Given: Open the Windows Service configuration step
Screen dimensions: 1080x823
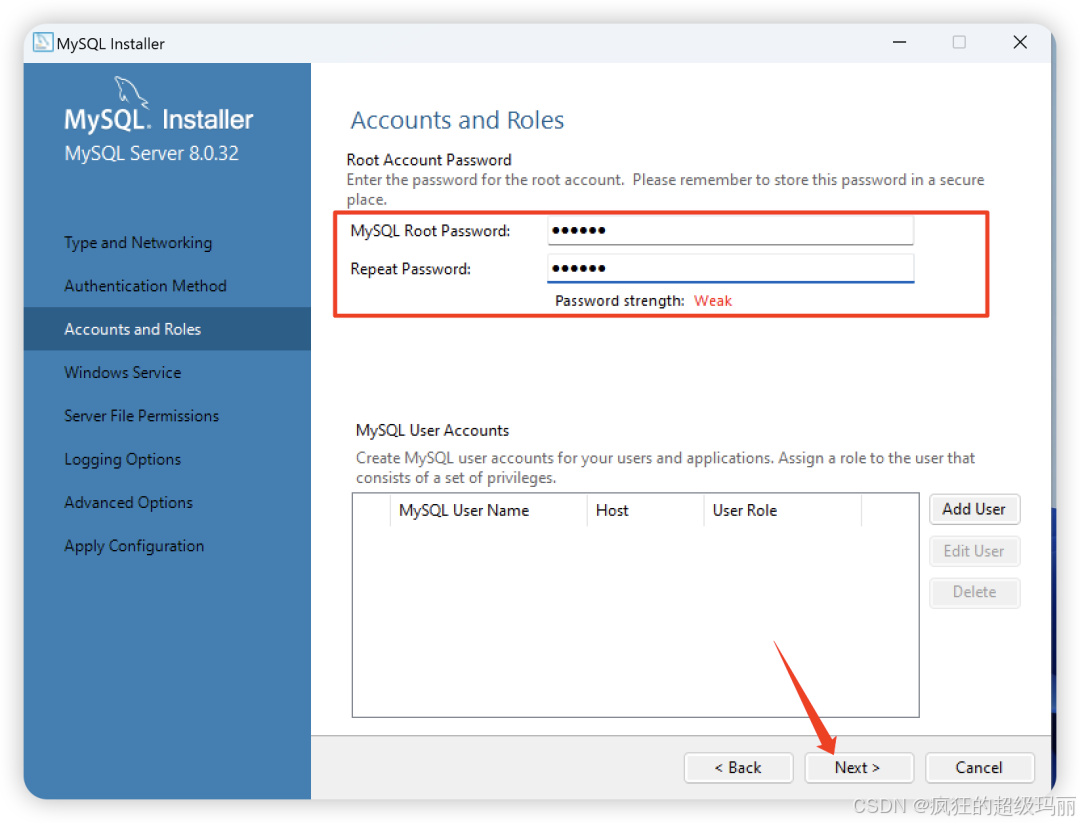Looking at the screenshot, I should pyautogui.click(x=122, y=372).
